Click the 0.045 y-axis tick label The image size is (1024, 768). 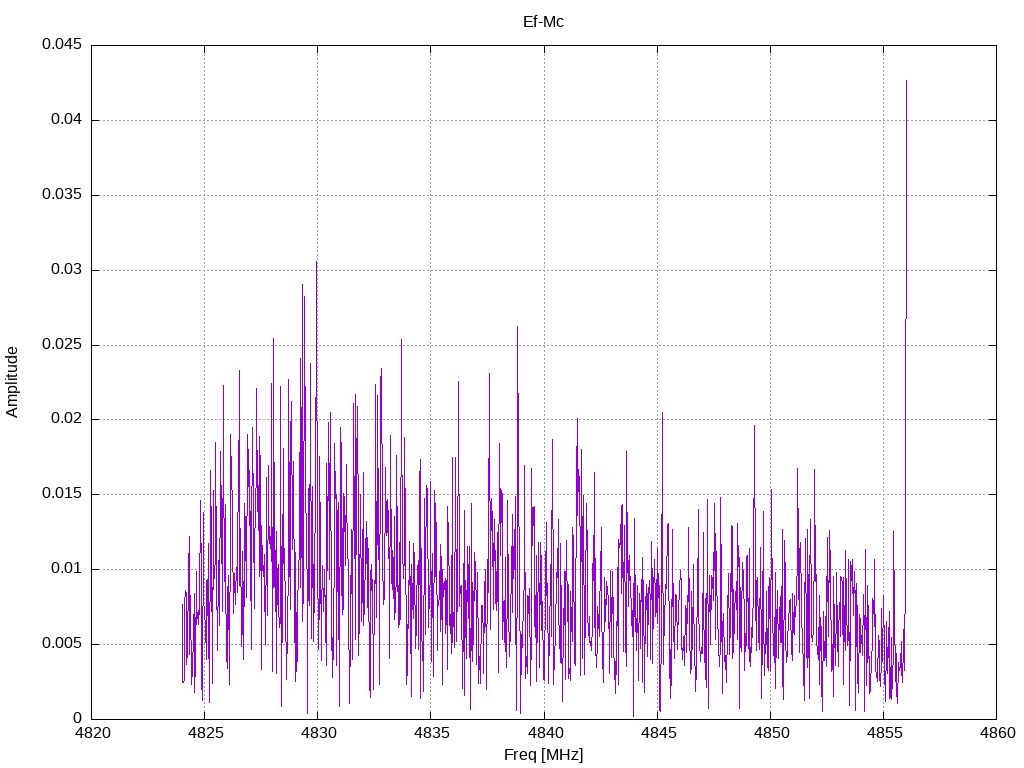point(62,44)
